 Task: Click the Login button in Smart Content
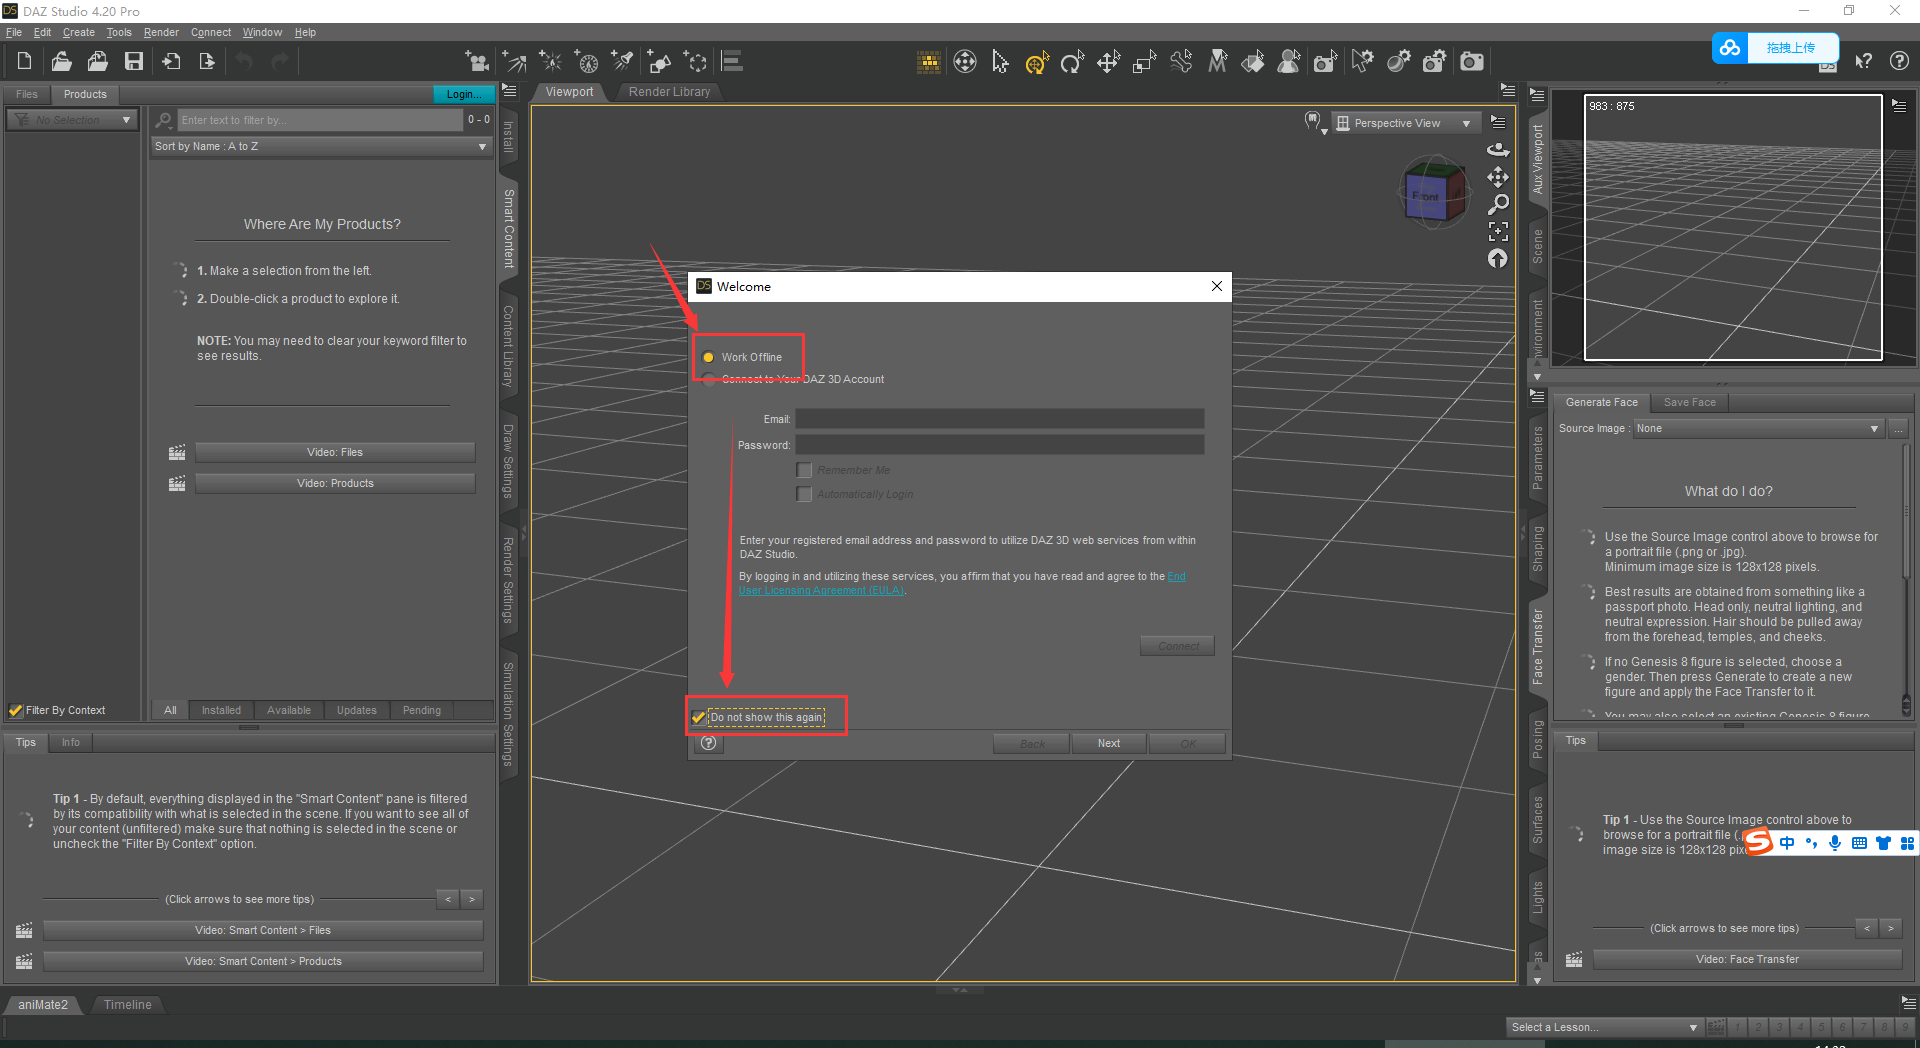(463, 94)
